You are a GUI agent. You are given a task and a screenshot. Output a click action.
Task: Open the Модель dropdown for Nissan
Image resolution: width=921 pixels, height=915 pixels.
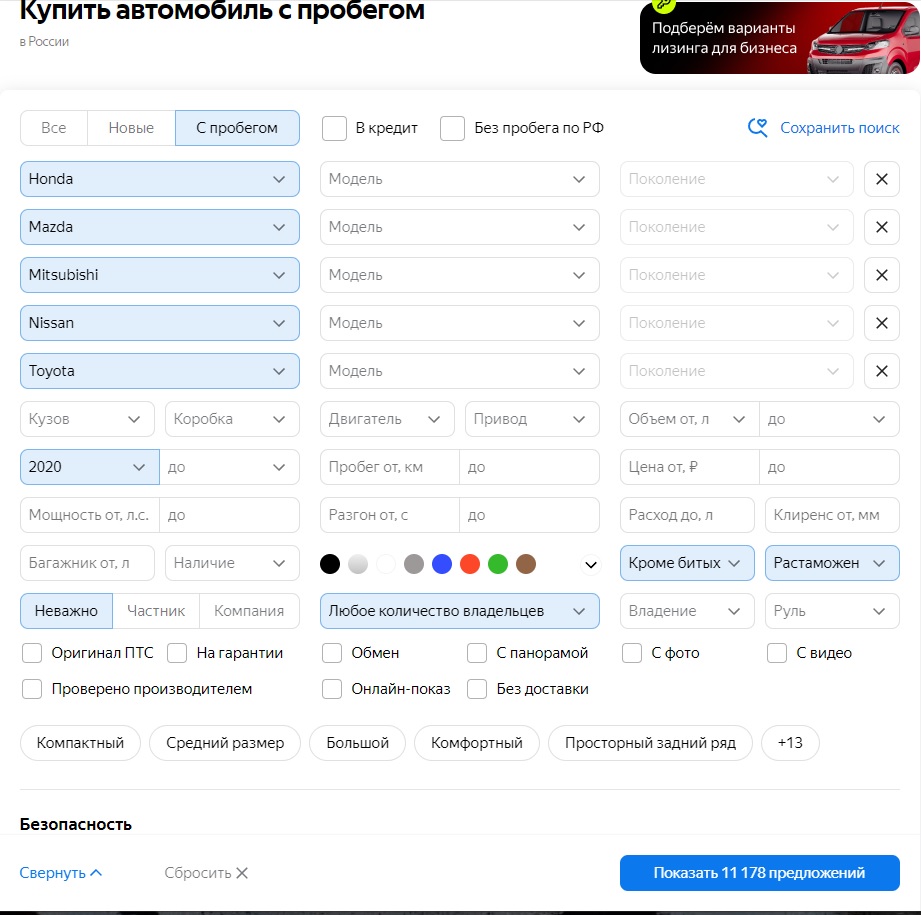pyautogui.click(x=459, y=323)
